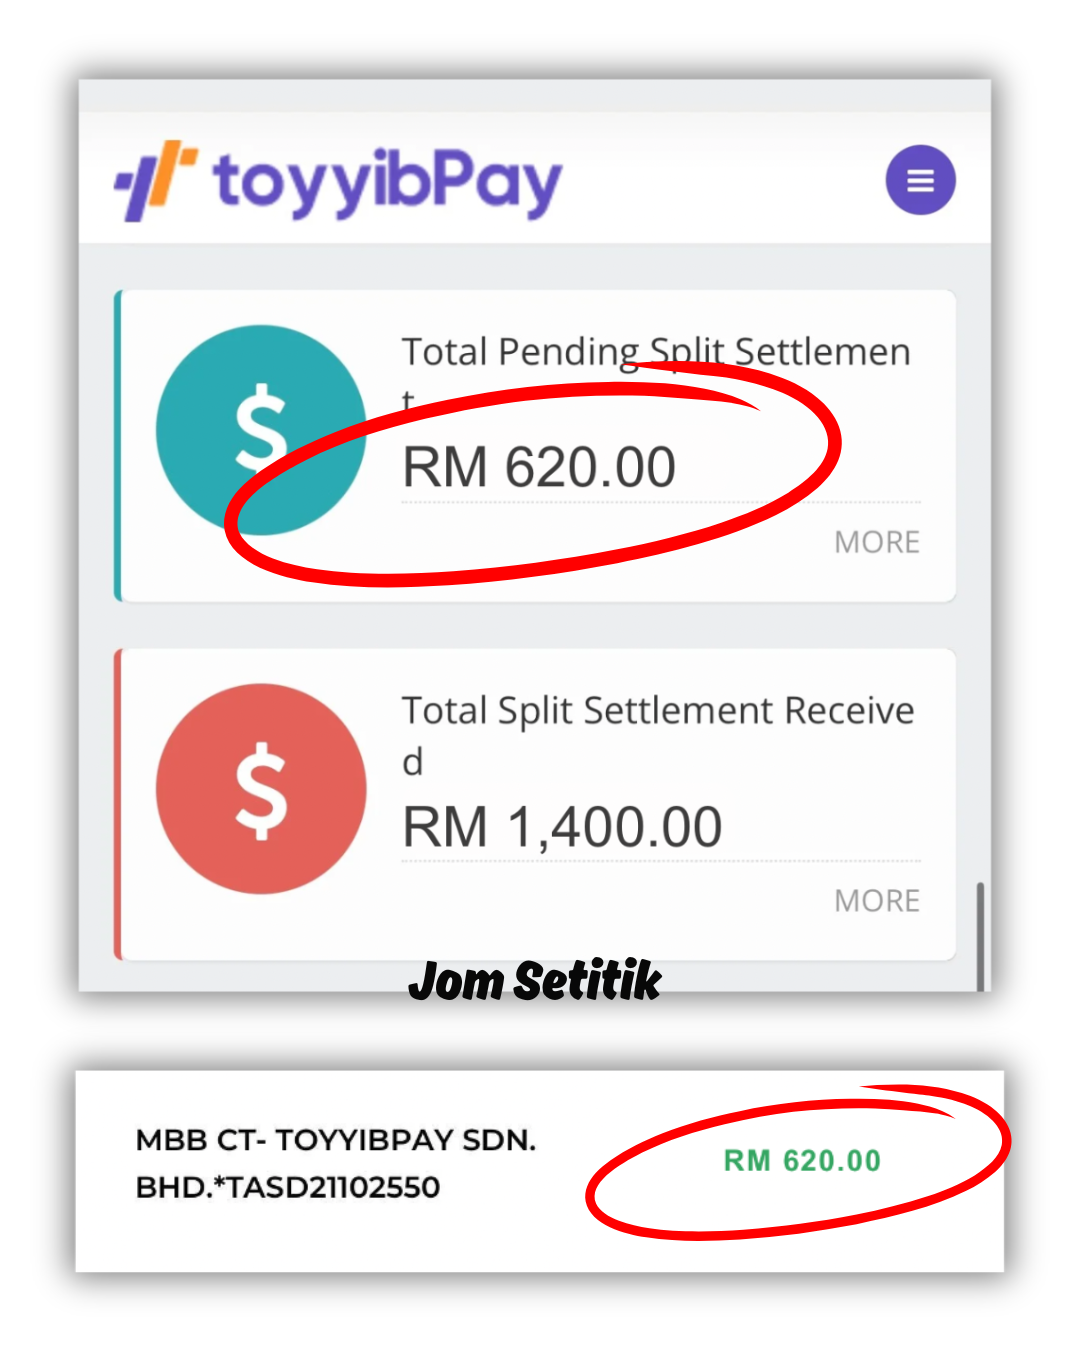This screenshot has height=1350, width=1080.
Task: Click the red dollar sign icon
Action: pyautogui.click(x=261, y=788)
